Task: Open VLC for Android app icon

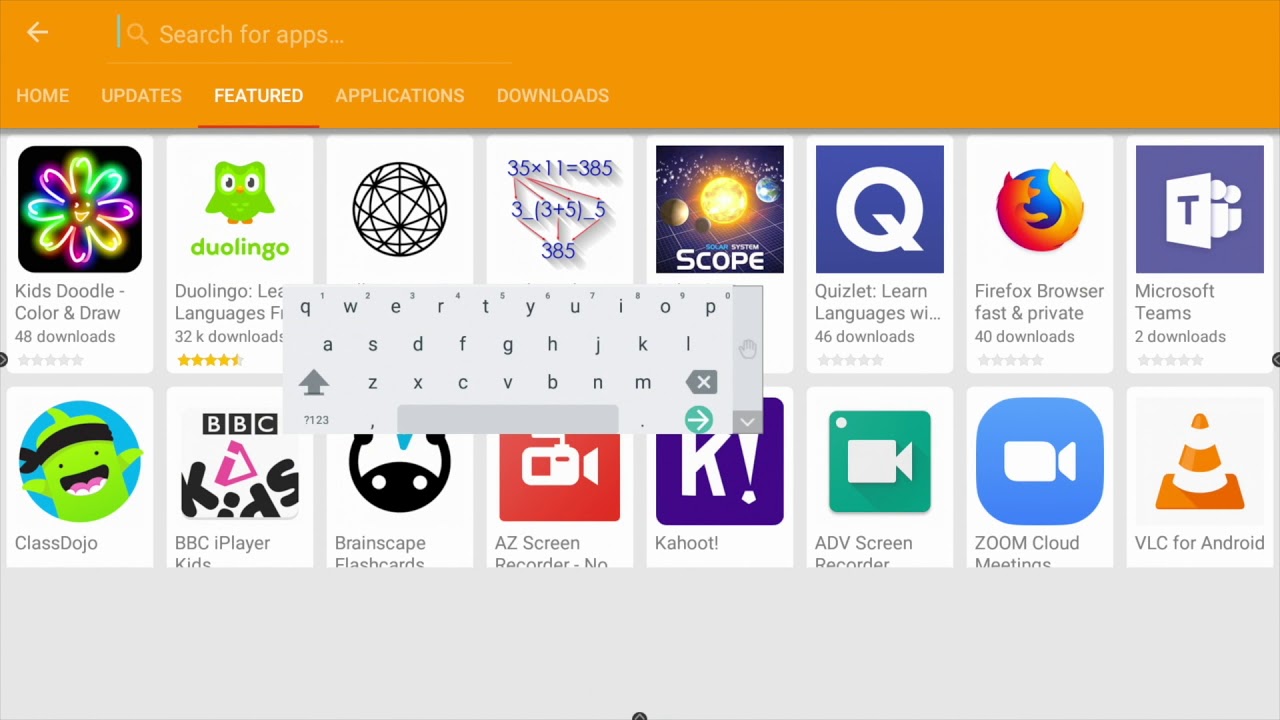Action: (1200, 461)
